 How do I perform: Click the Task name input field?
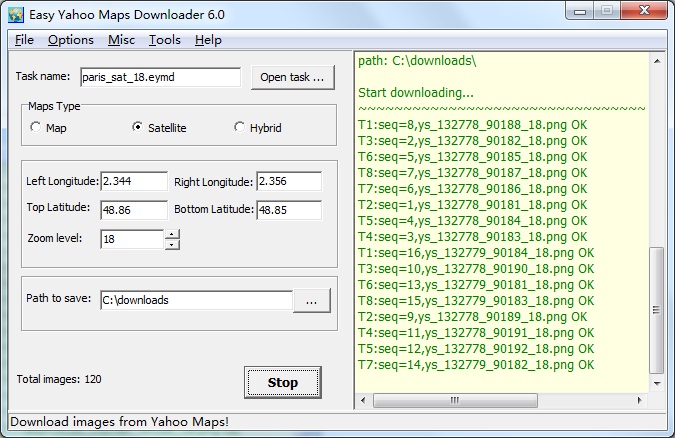[160, 77]
